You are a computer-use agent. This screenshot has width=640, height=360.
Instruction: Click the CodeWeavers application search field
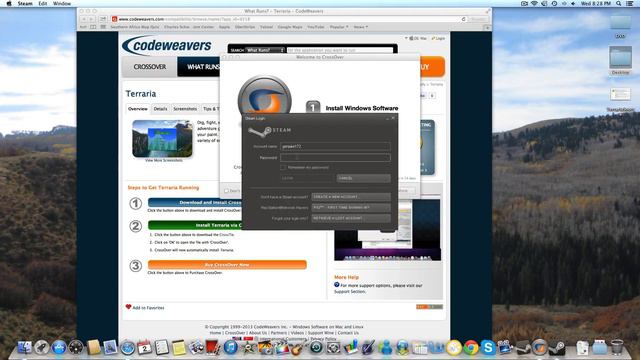click(x=340, y=50)
